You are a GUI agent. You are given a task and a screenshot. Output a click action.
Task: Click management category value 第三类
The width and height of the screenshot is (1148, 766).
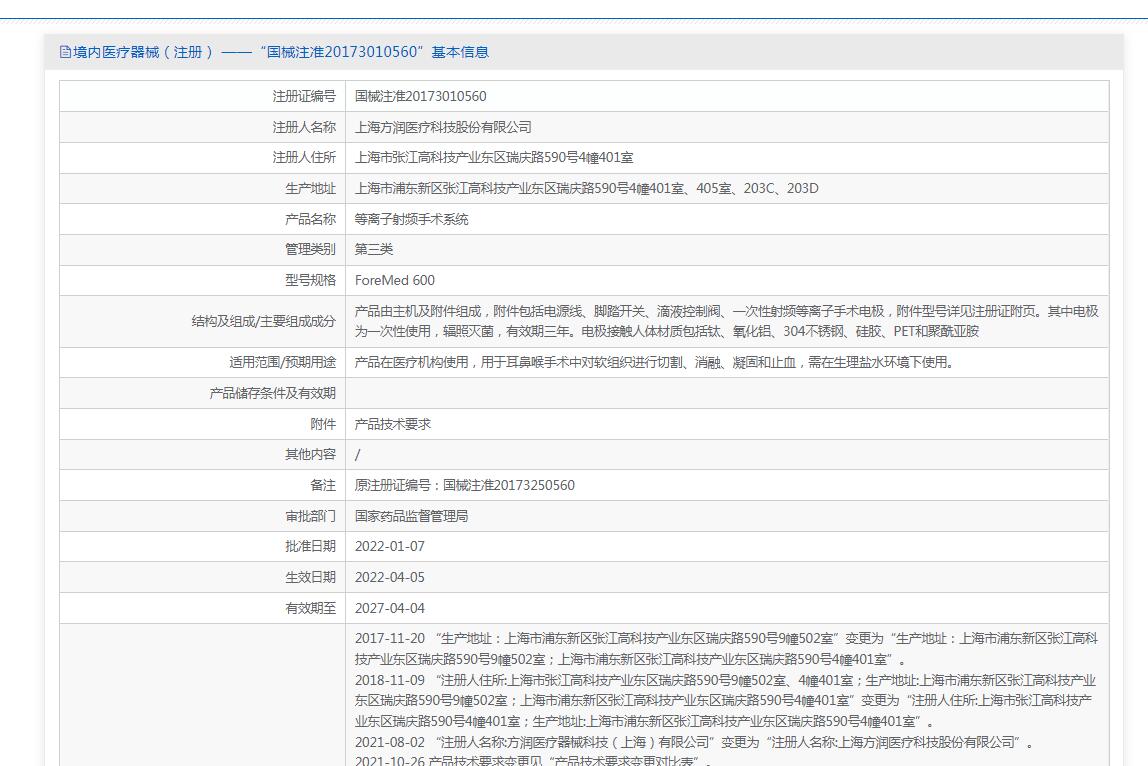coord(374,249)
